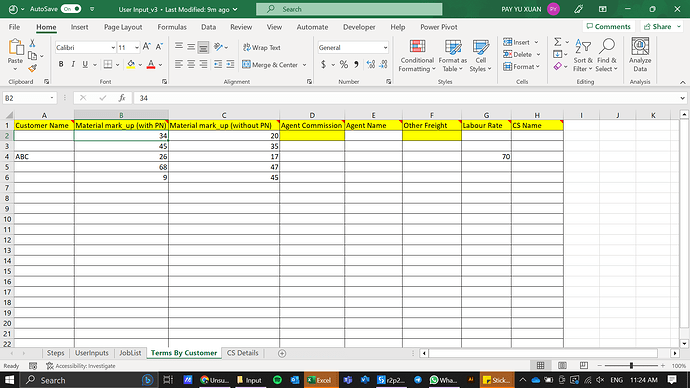Toggle the AutoSave switch
Screen dimensions: 690x388
pos(71,9)
